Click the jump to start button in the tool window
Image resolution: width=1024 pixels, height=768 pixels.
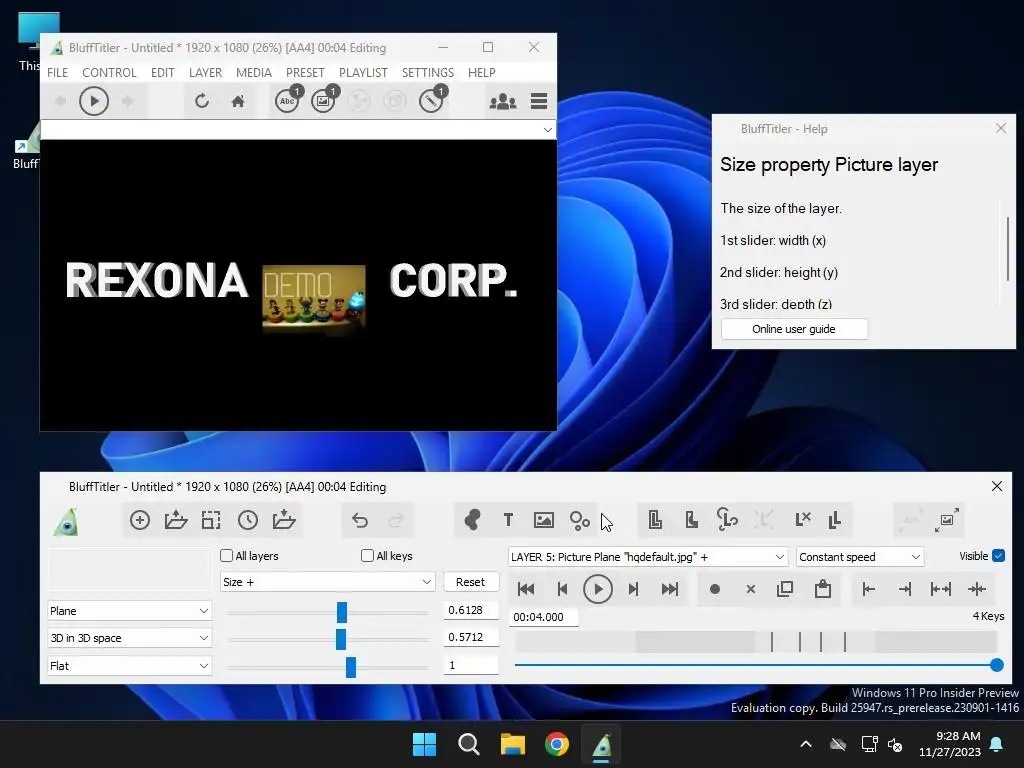(x=526, y=589)
